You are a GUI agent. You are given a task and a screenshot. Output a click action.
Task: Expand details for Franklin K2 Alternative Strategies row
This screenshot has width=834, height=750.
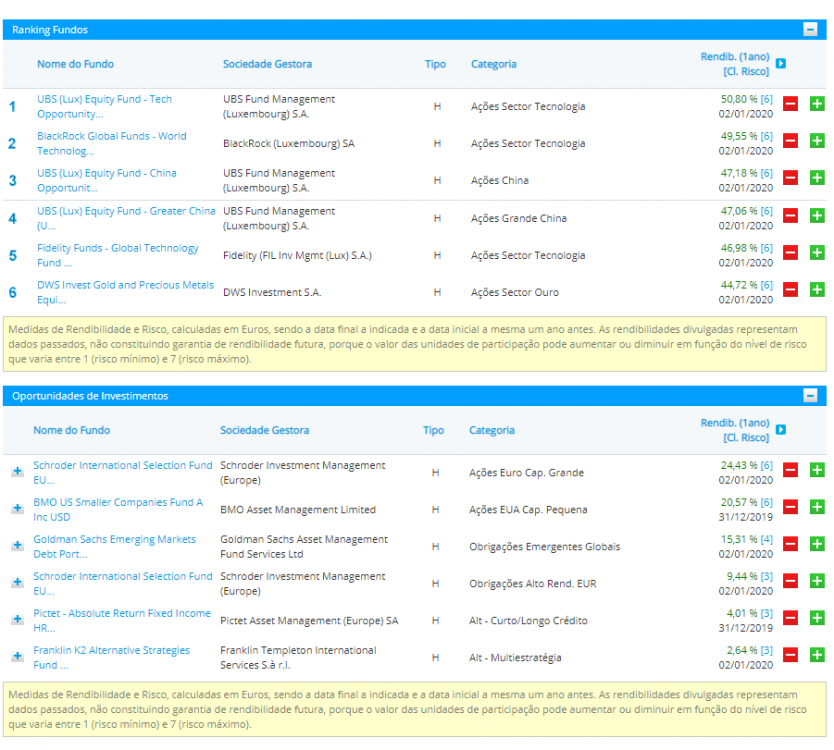pyautogui.click(x=17, y=657)
